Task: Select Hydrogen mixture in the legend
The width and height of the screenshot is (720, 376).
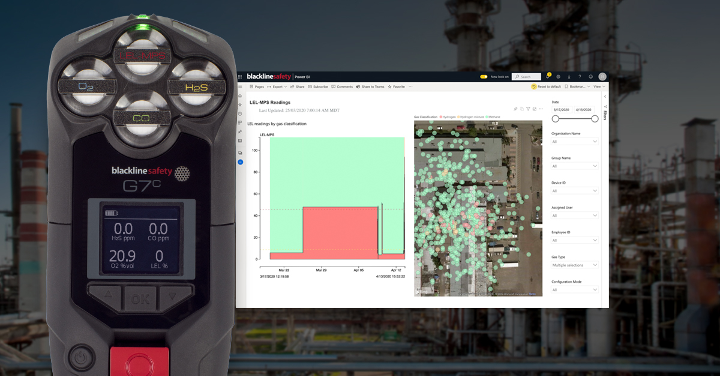Action: (x=471, y=117)
